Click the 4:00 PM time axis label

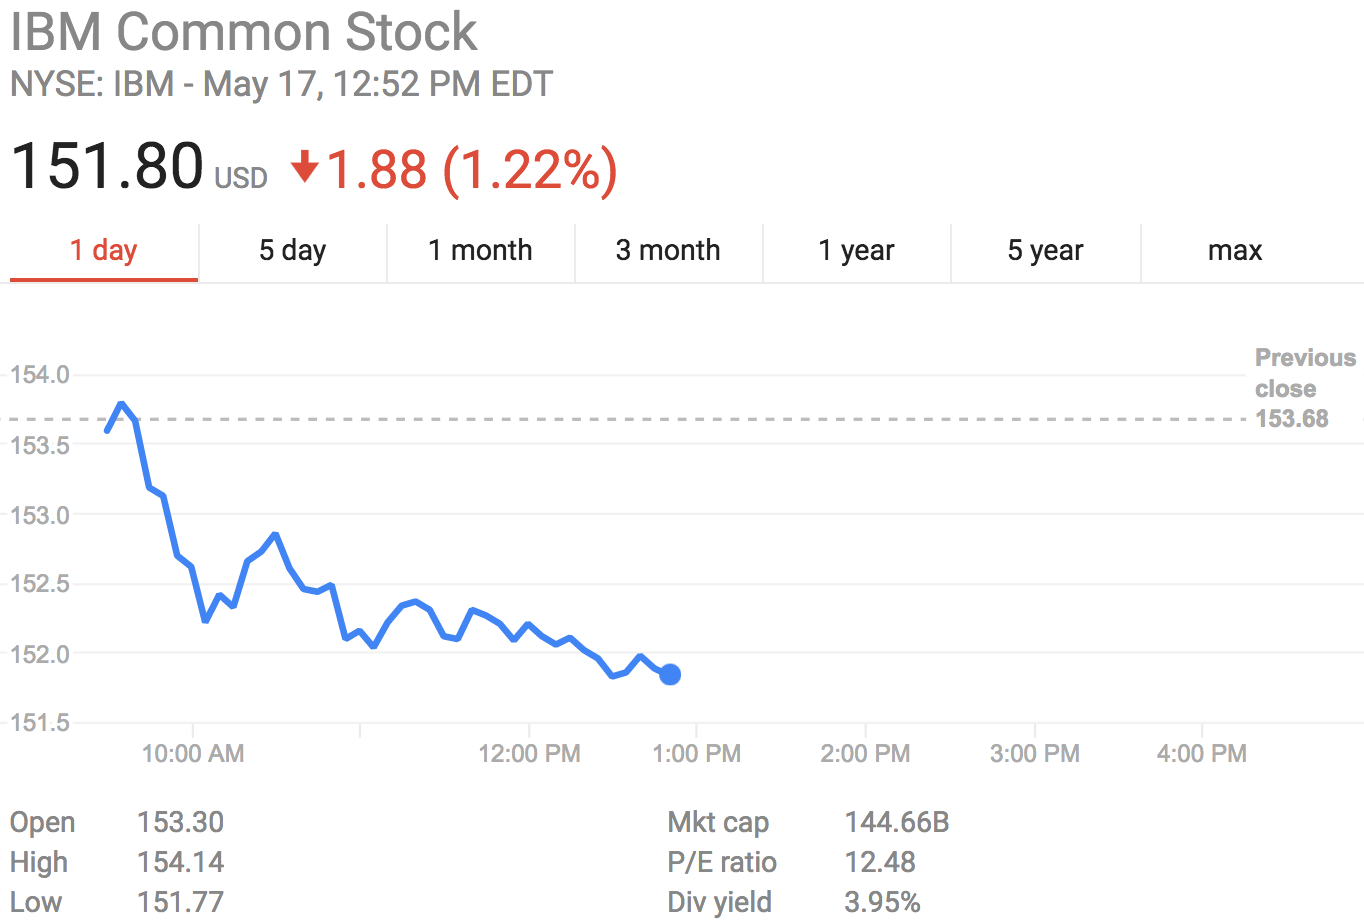1201,754
